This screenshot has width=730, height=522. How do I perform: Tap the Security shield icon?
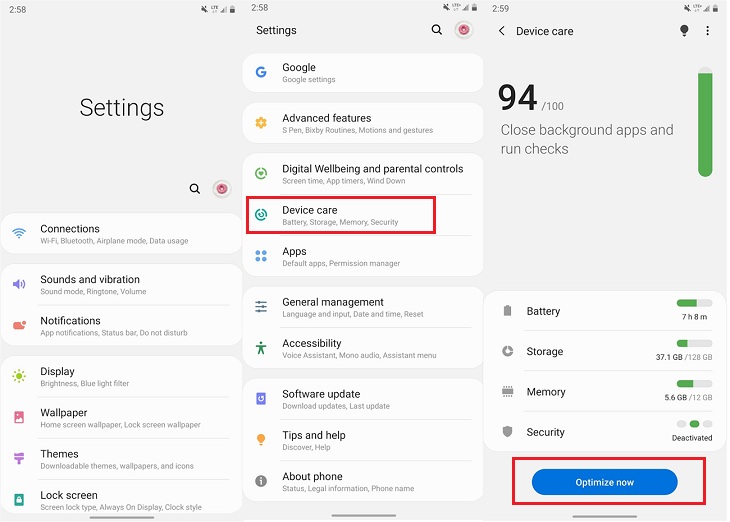507,432
